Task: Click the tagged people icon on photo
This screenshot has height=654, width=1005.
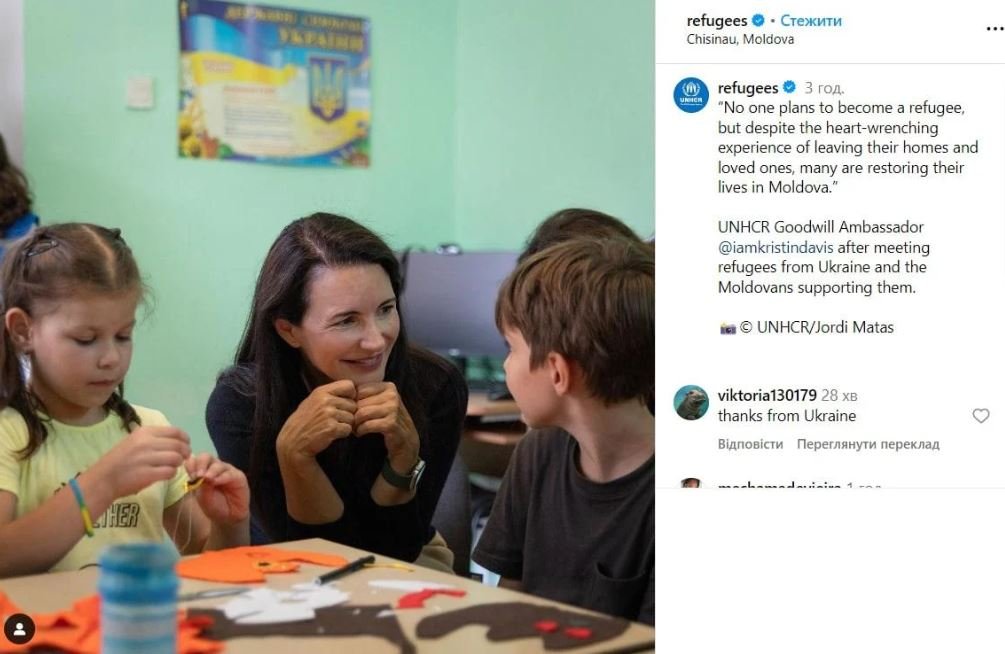Action: [19, 628]
